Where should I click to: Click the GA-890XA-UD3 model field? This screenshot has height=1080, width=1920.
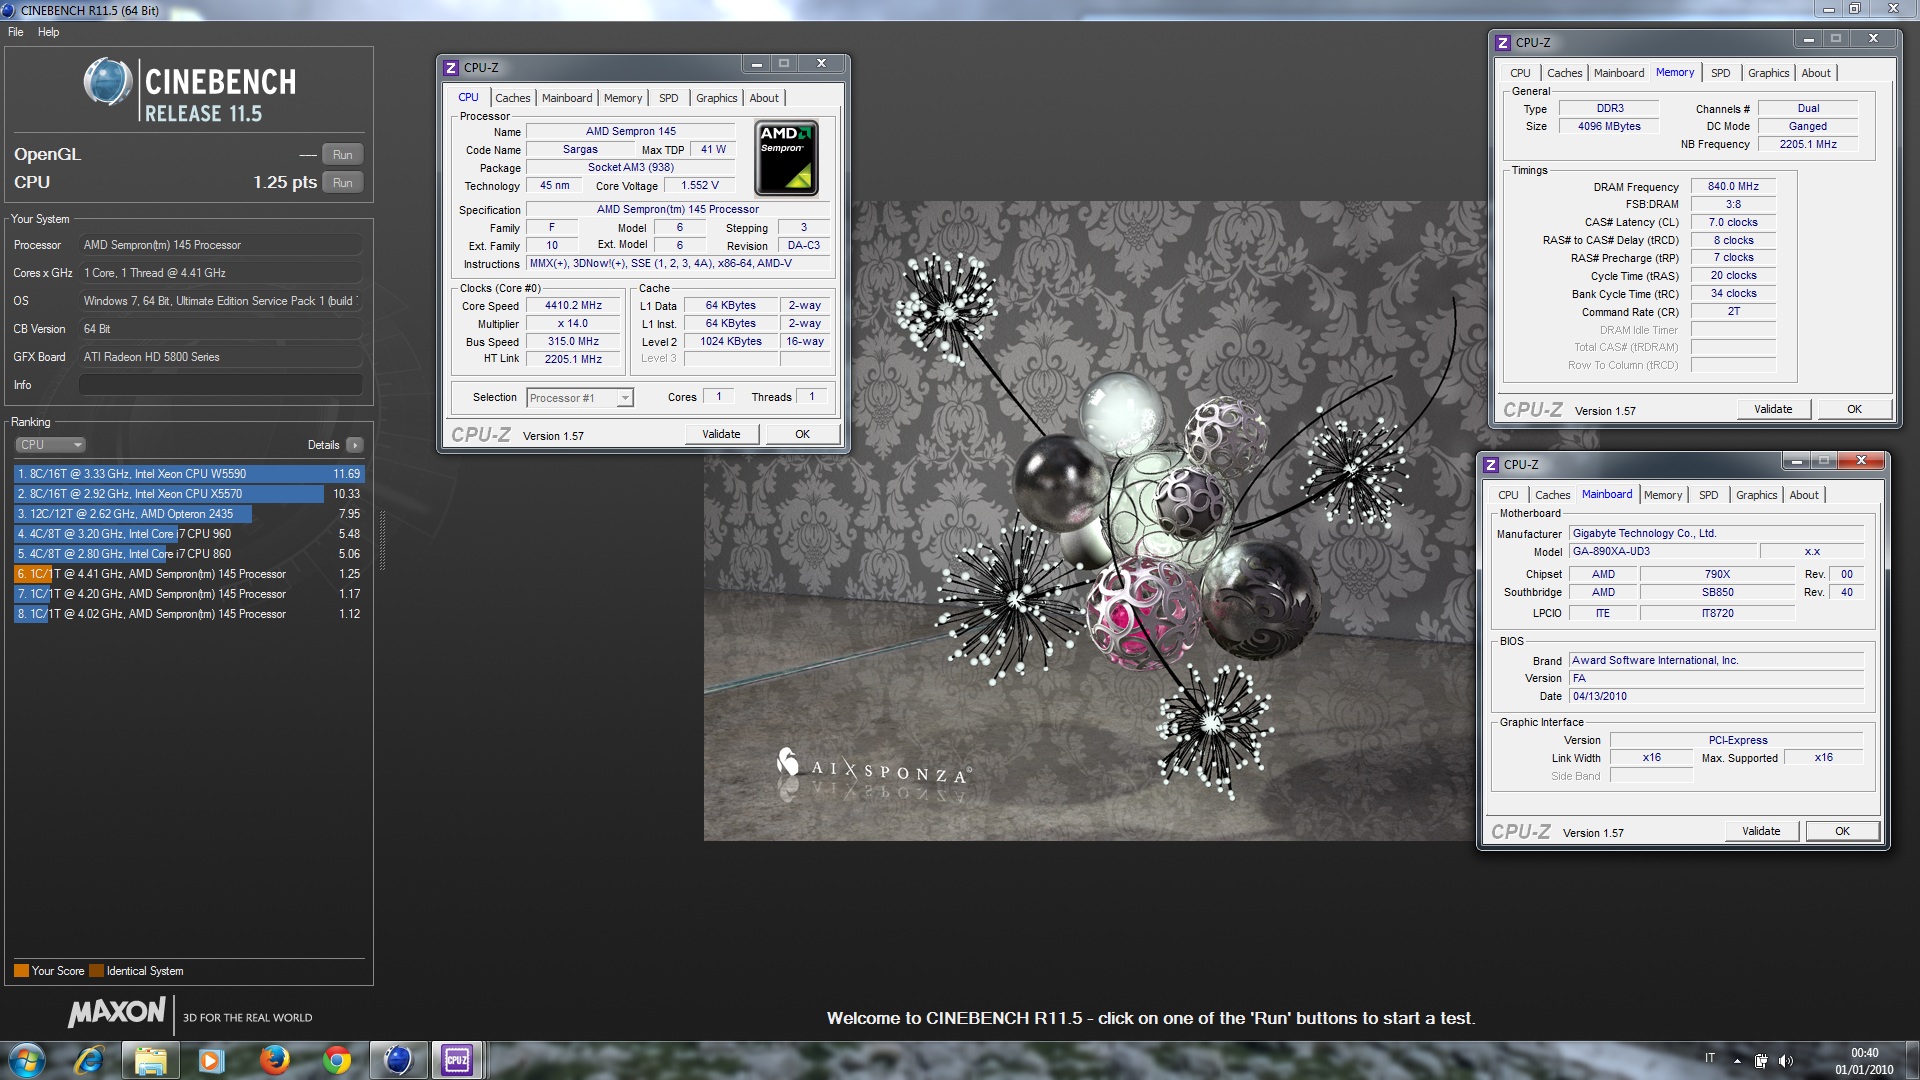click(x=1663, y=552)
